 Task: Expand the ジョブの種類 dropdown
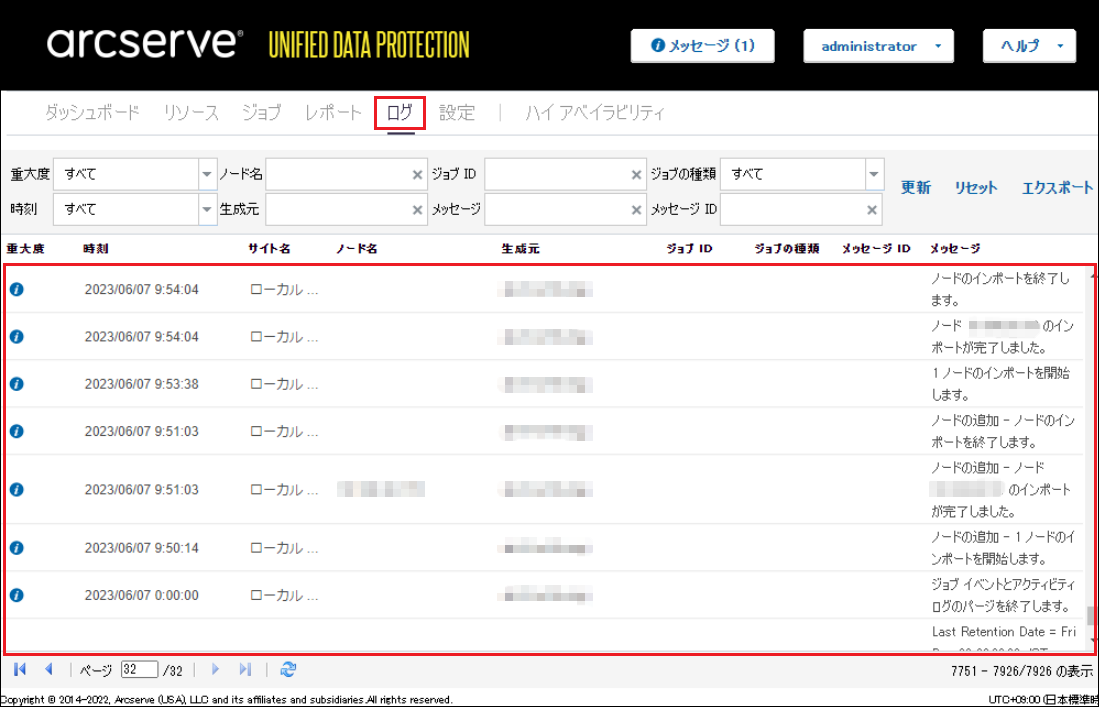874,174
